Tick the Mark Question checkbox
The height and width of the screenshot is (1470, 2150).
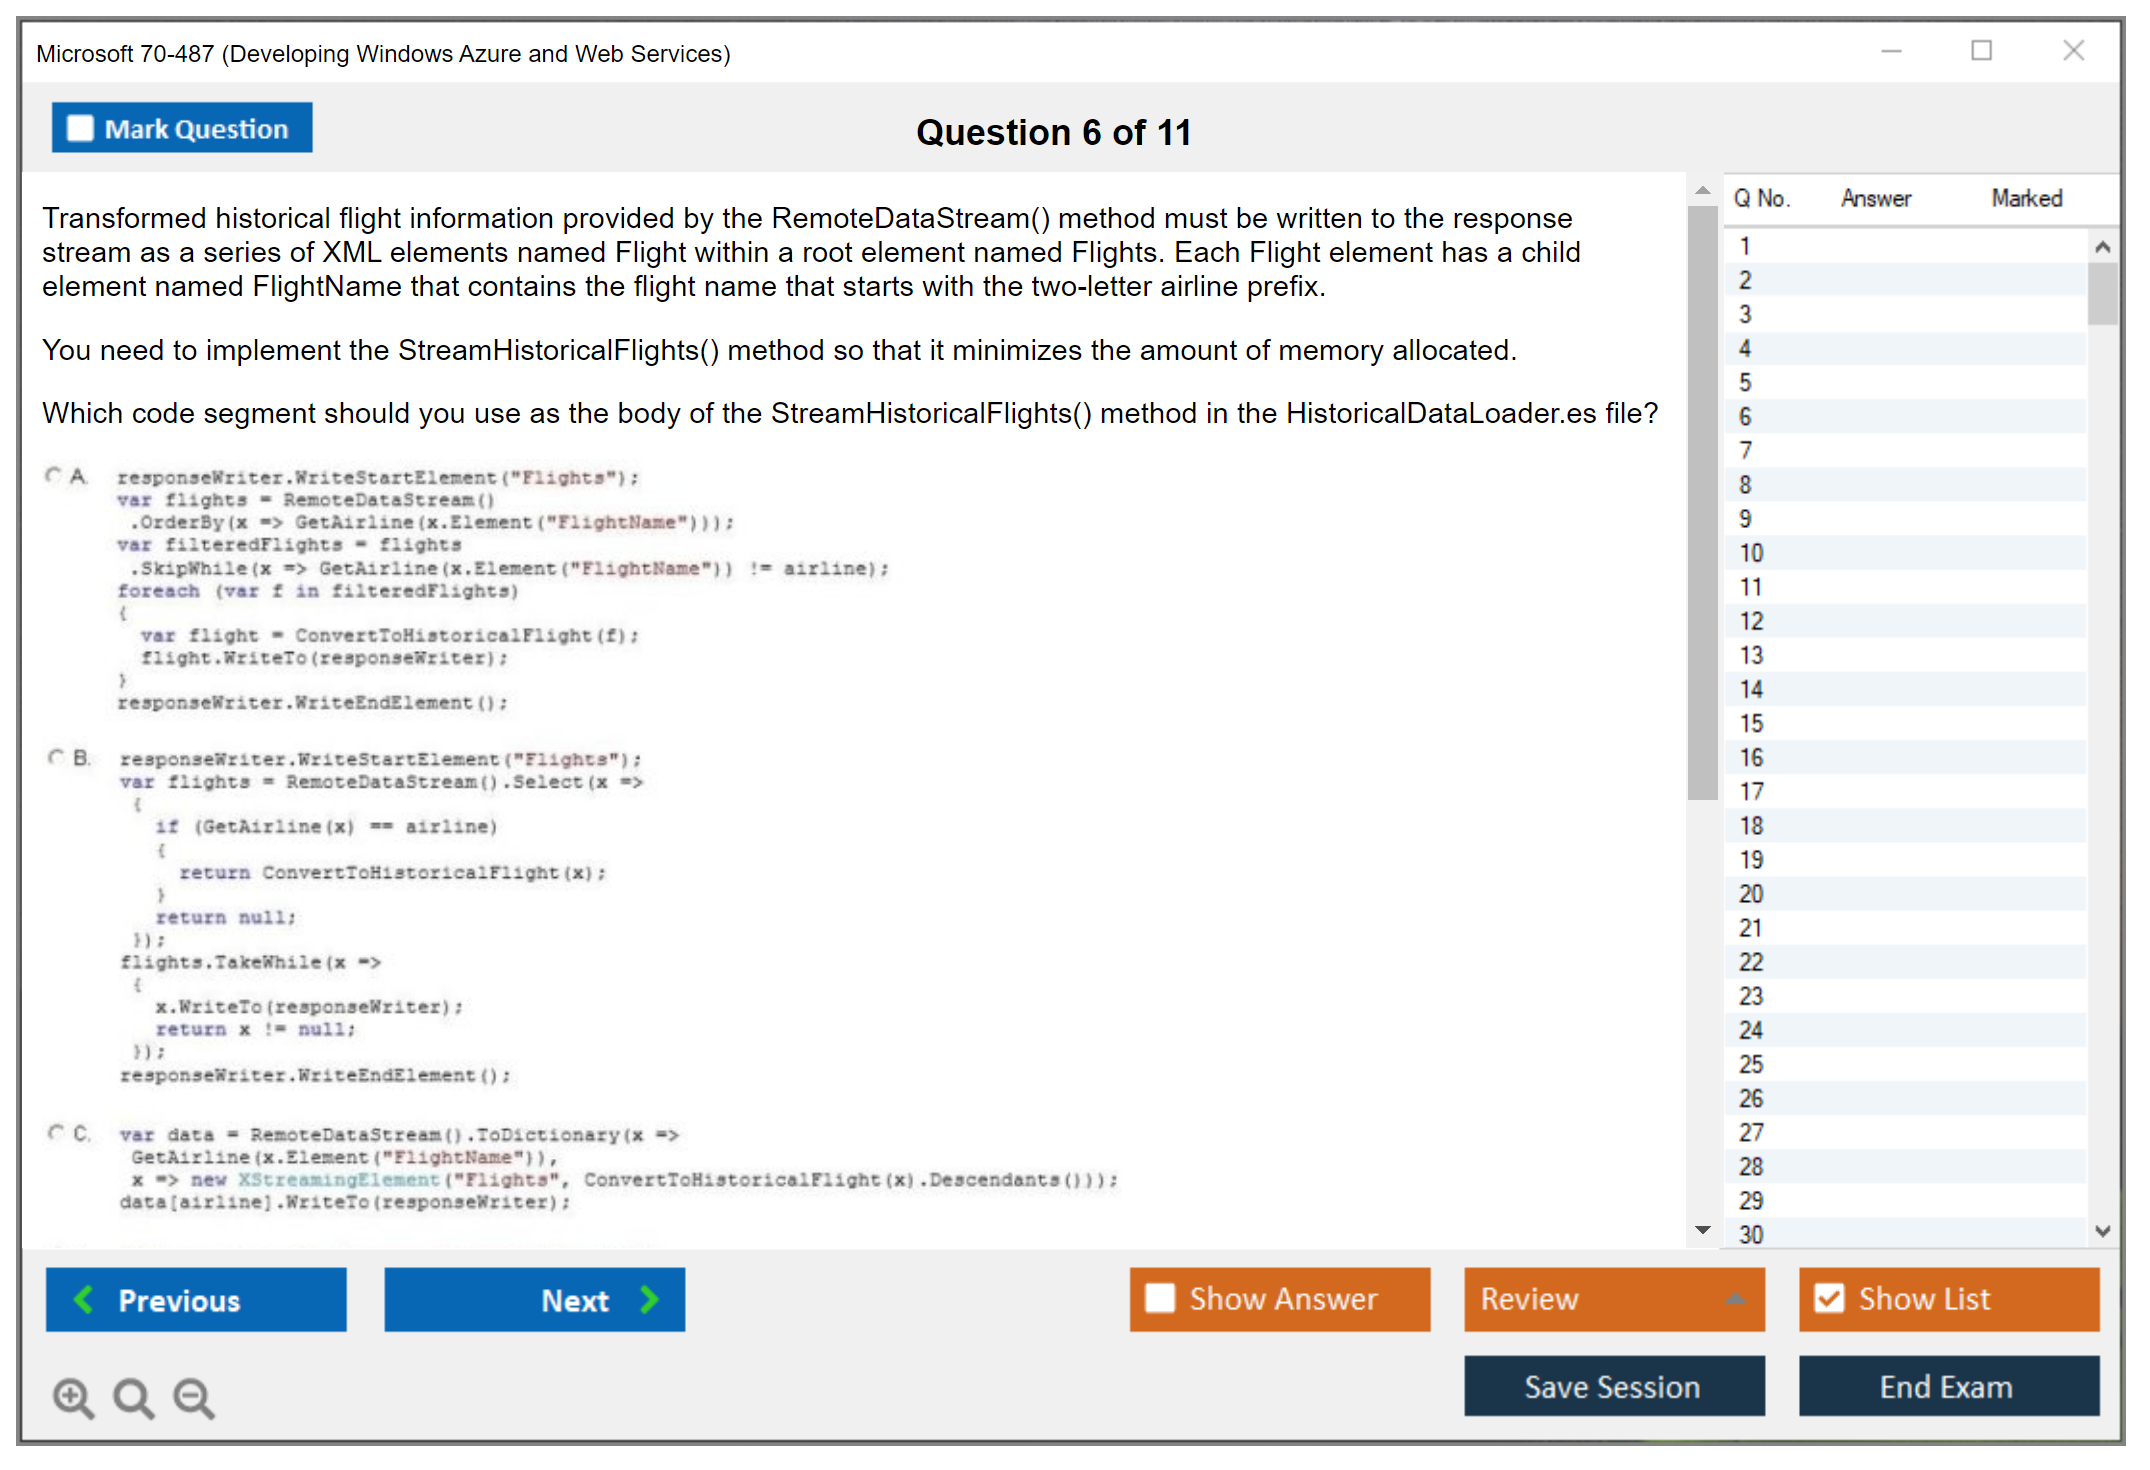(x=80, y=129)
